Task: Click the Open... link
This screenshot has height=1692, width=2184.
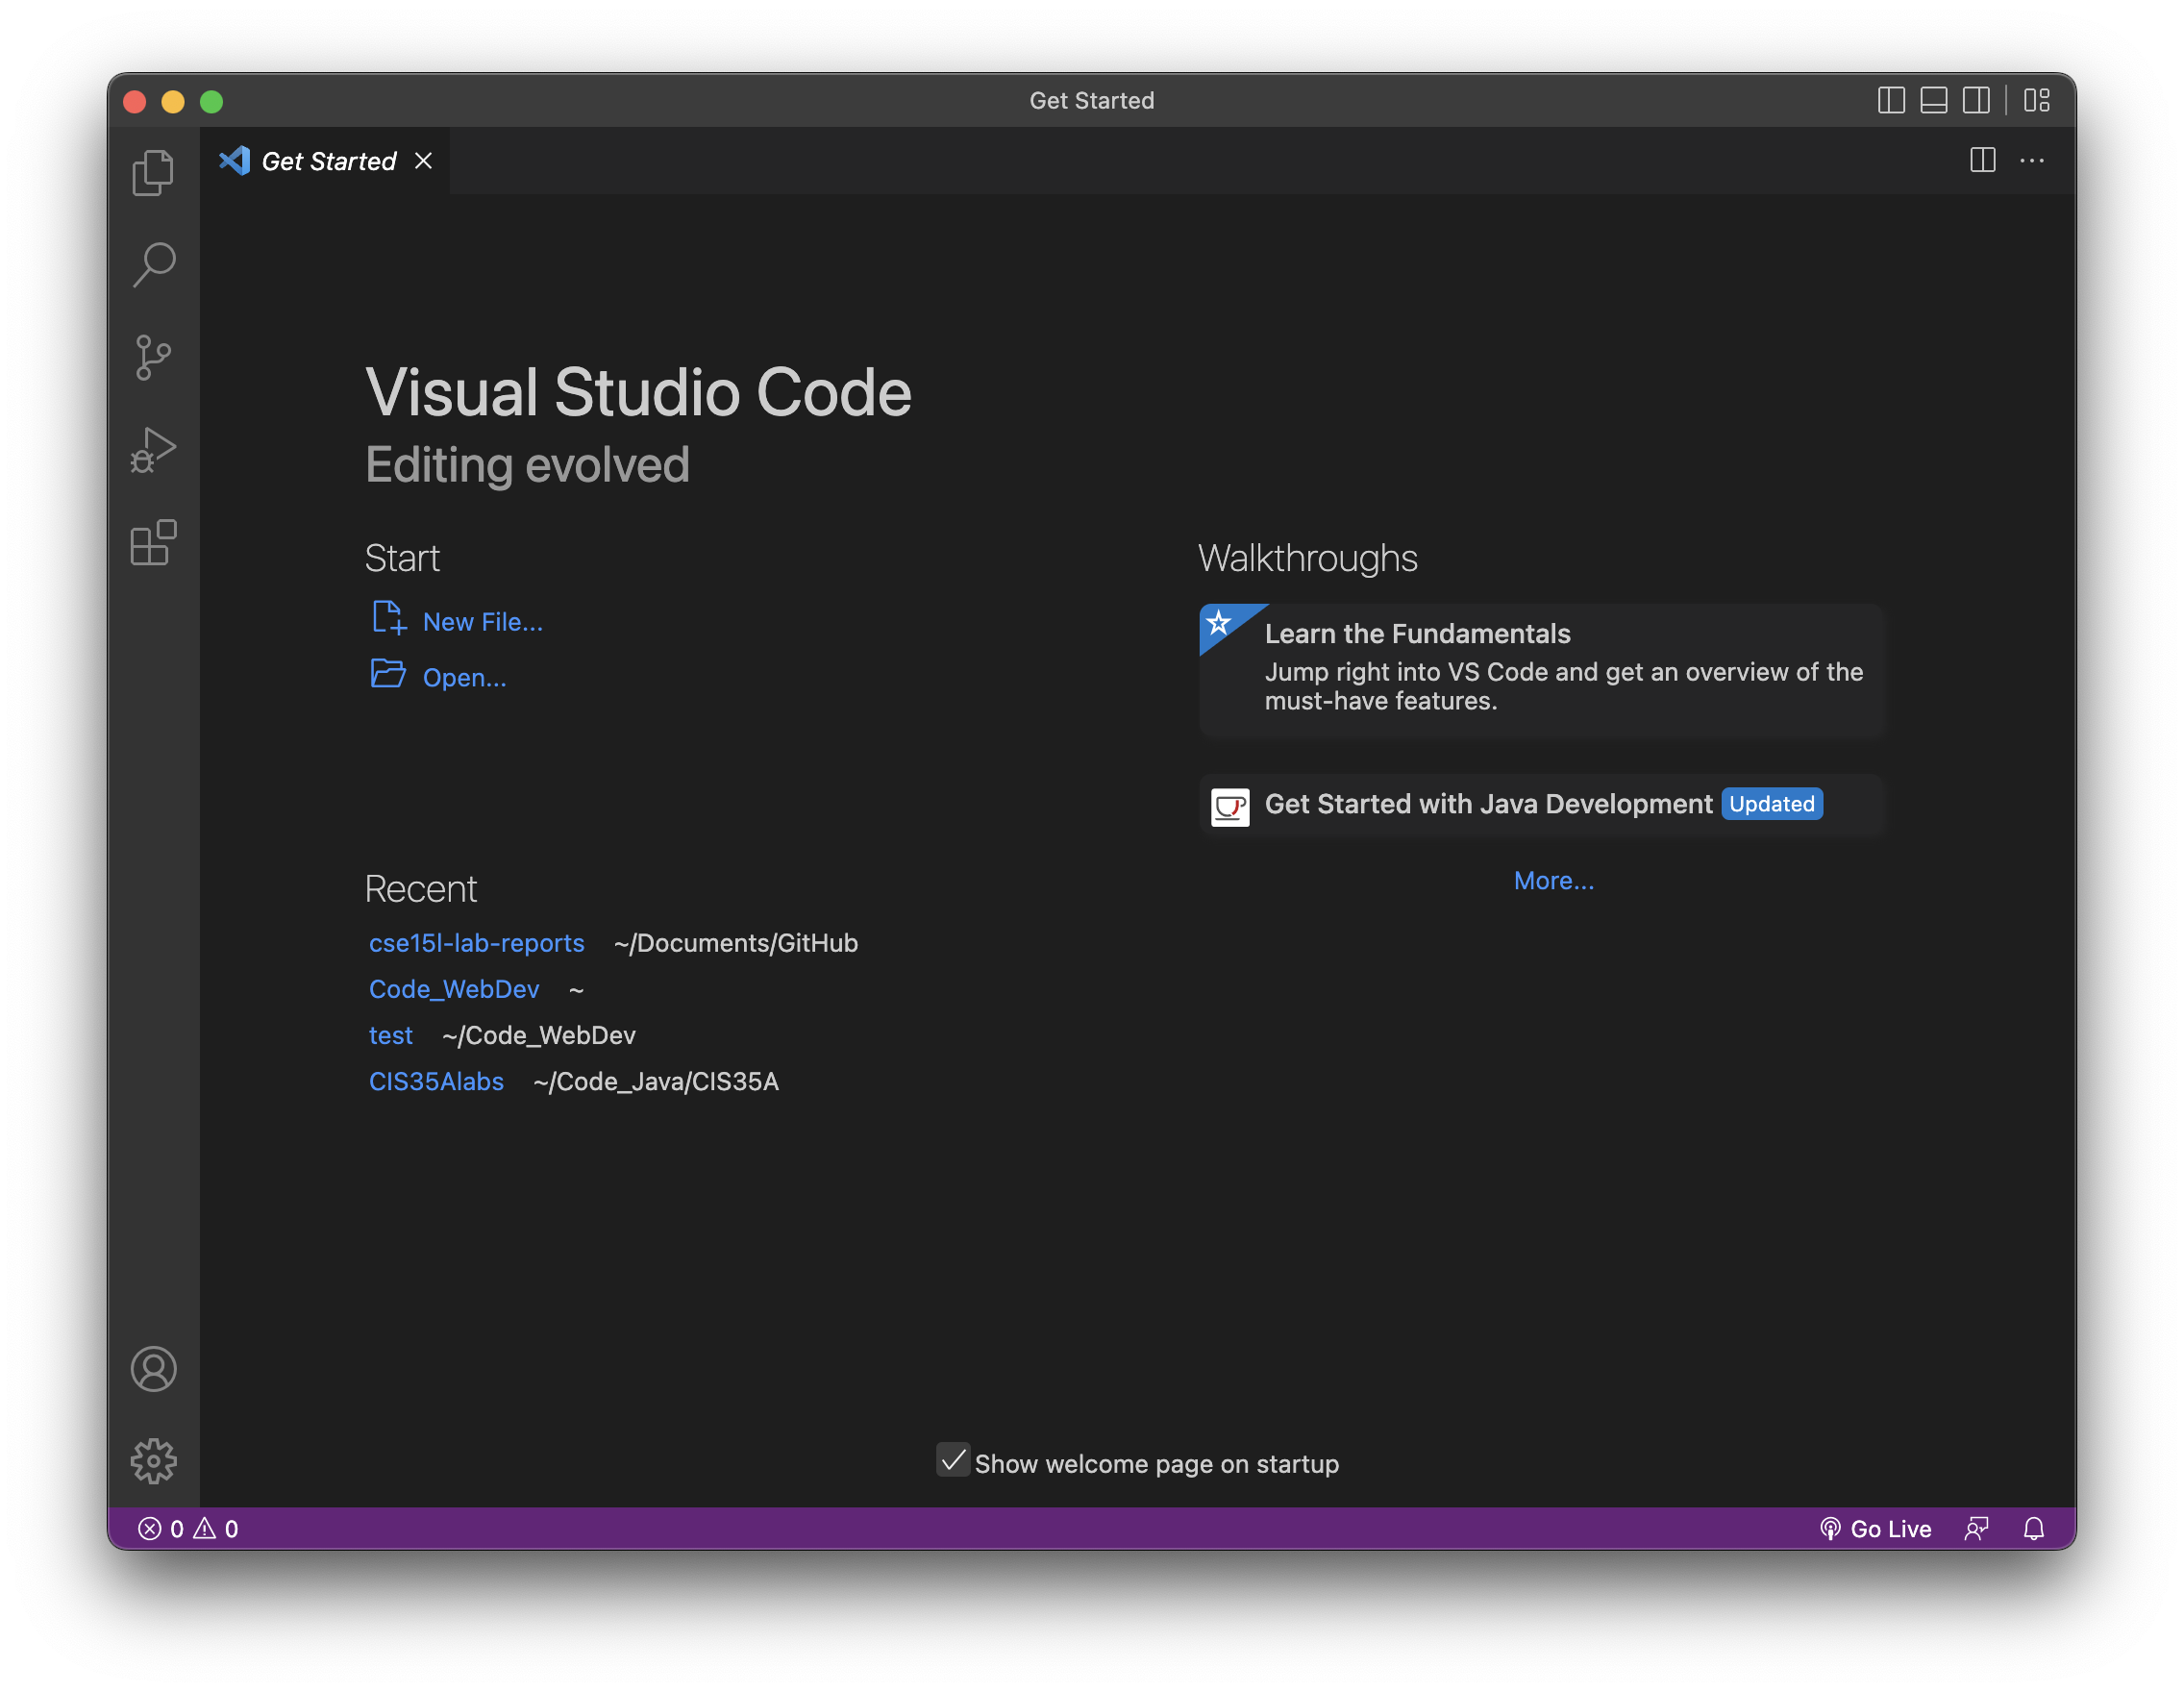Action: [x=465, y=678]
